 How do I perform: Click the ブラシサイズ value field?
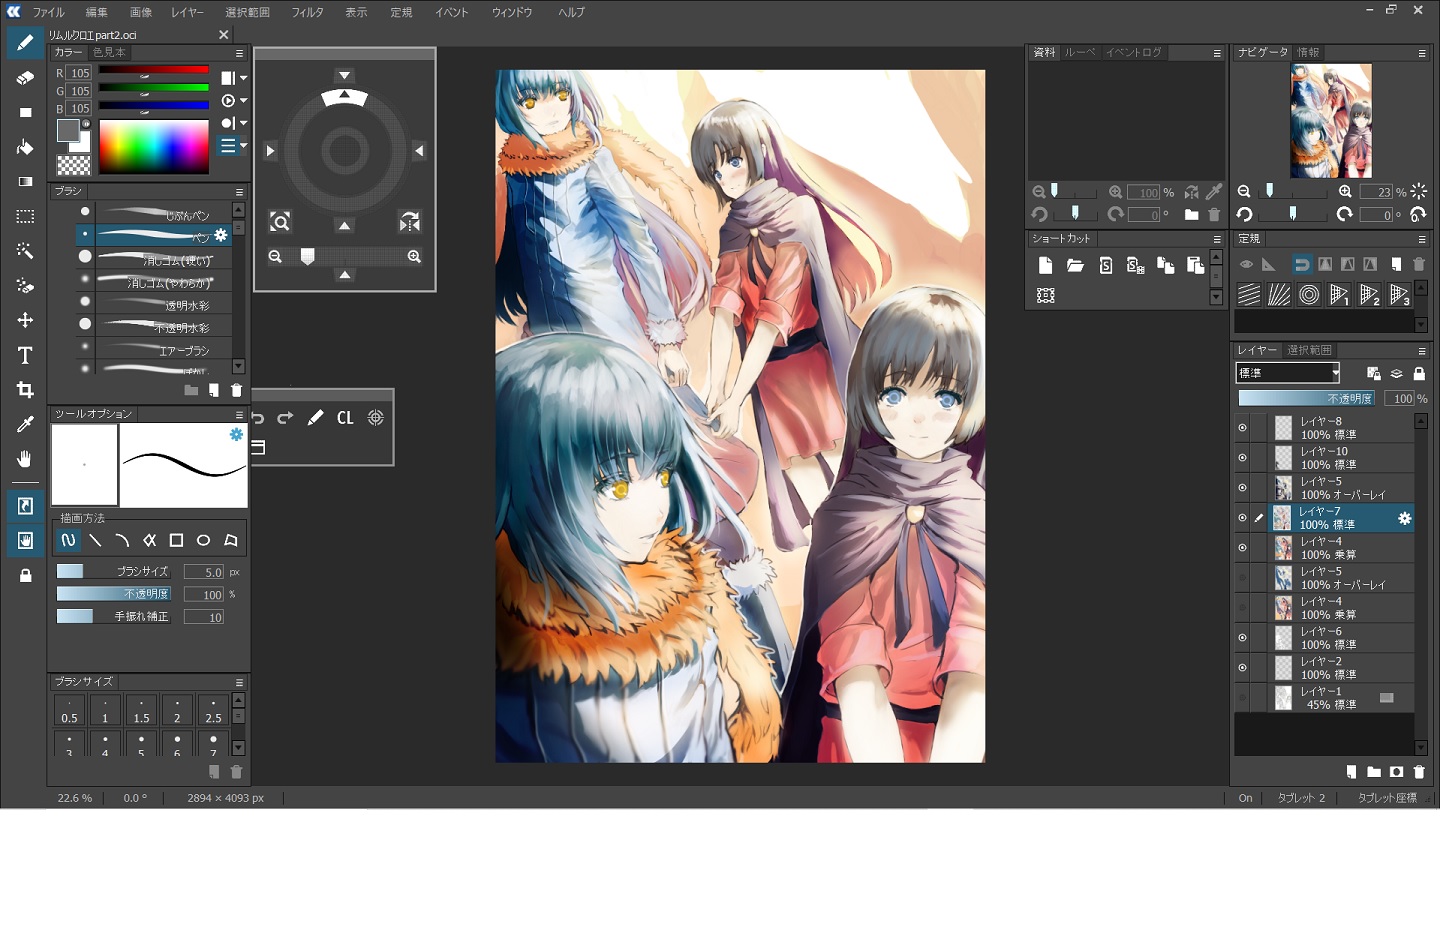[205, 572]
